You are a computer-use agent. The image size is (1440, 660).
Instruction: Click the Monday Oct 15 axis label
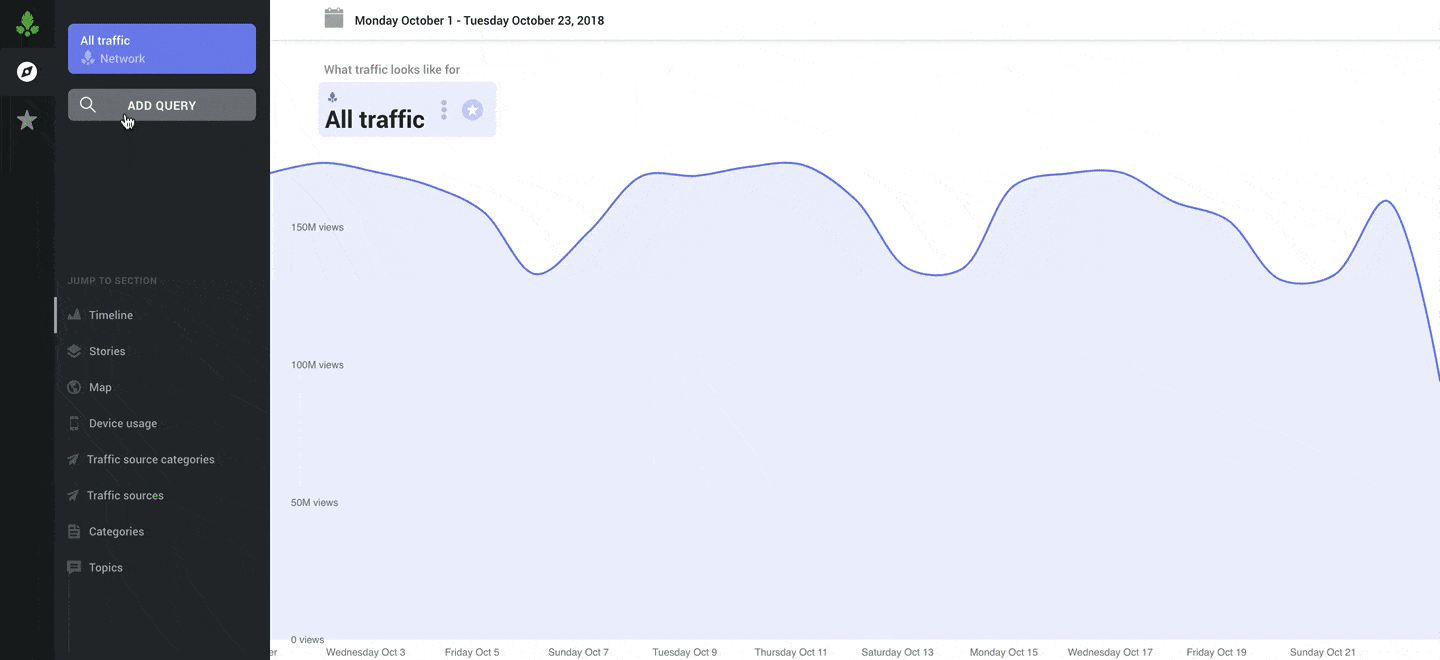click(x=1004, y=652)
